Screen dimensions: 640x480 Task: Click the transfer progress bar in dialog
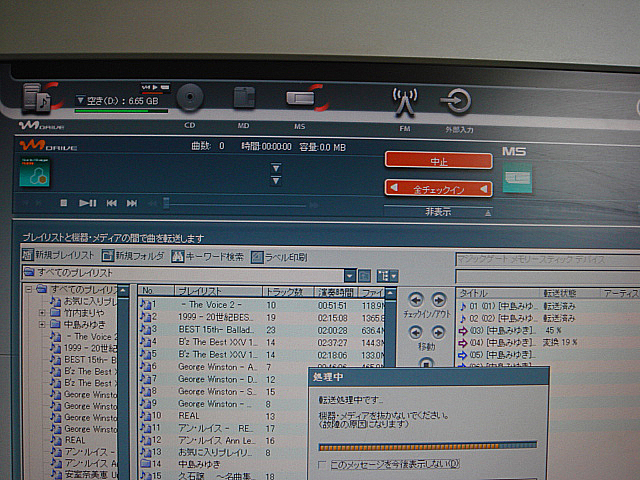(x=427, y=447)
